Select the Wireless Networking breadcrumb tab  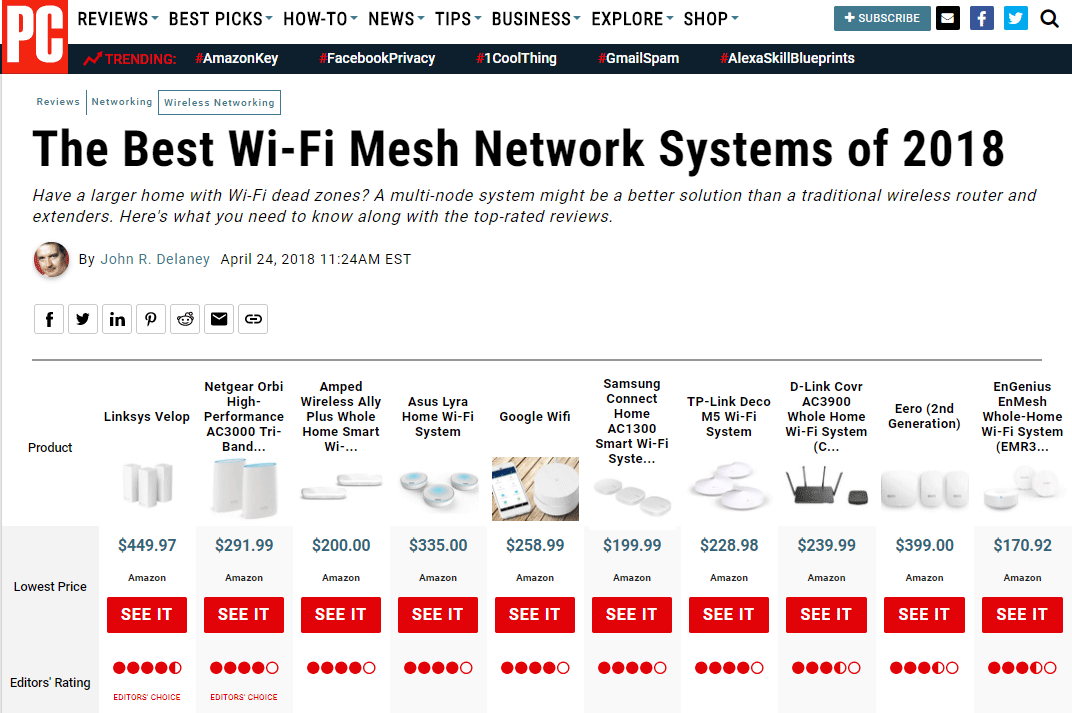coord(219,103)
